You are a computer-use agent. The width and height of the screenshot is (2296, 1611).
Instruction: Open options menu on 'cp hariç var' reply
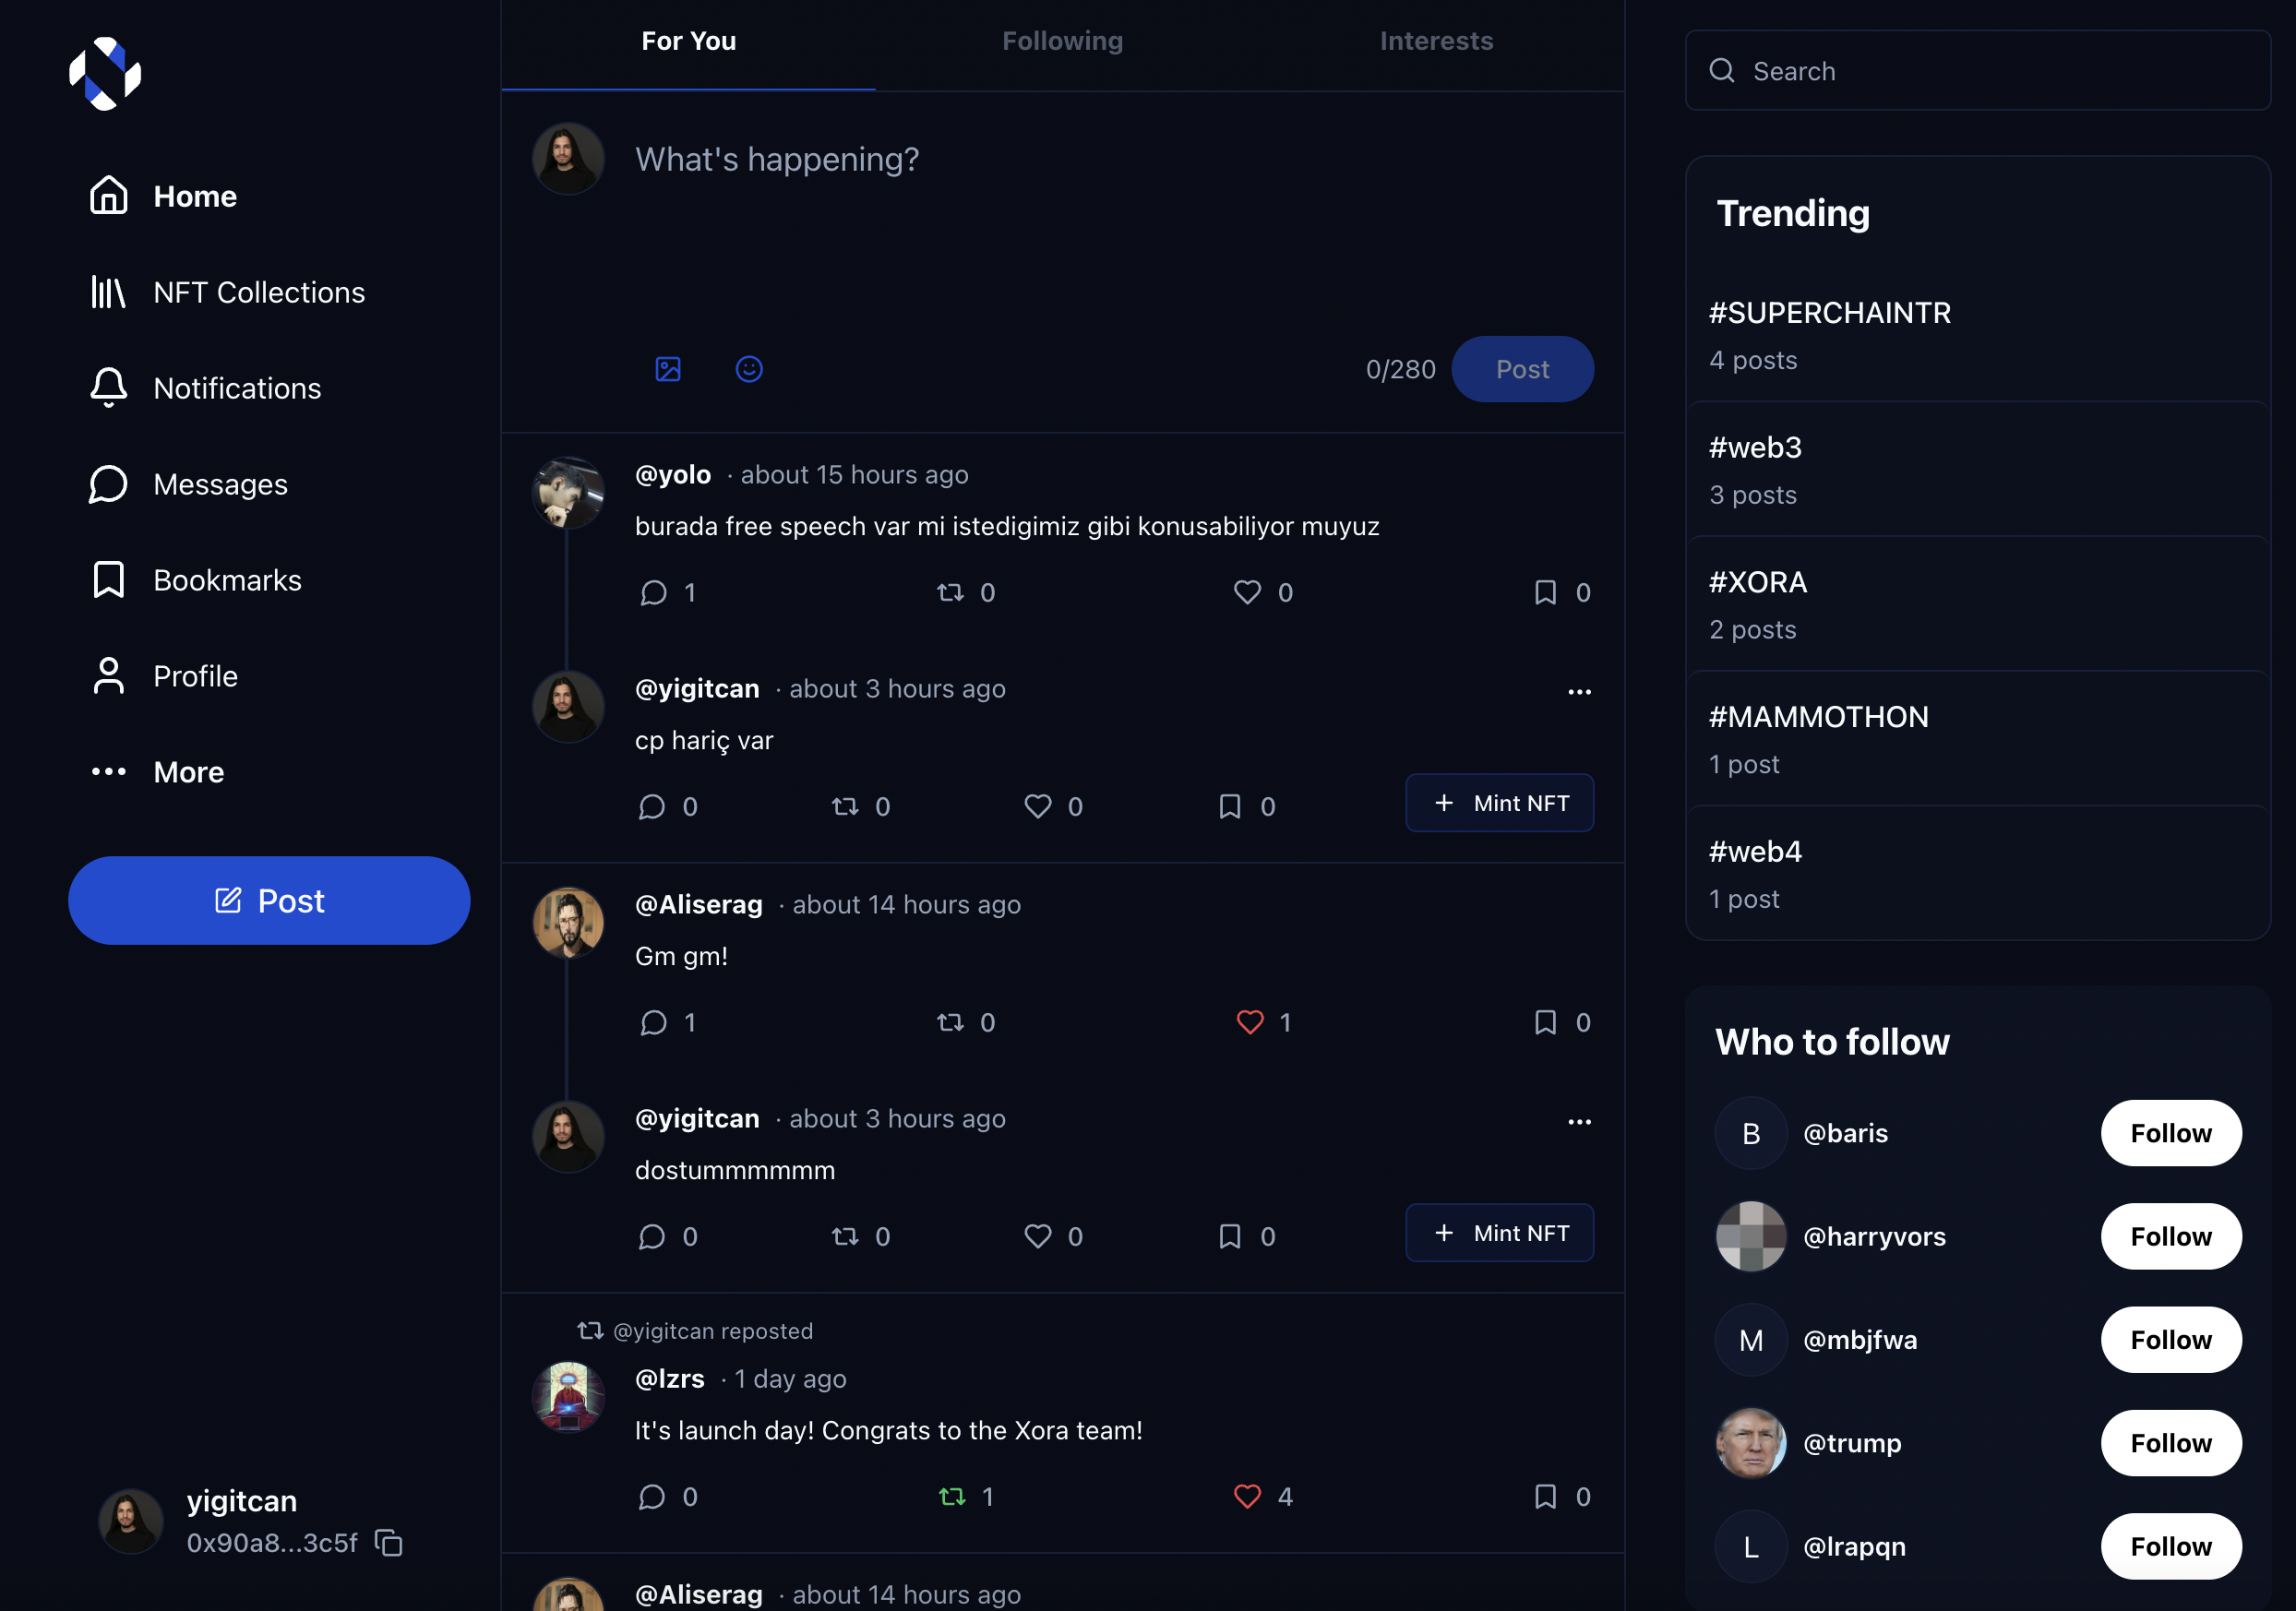point(1579,692)
